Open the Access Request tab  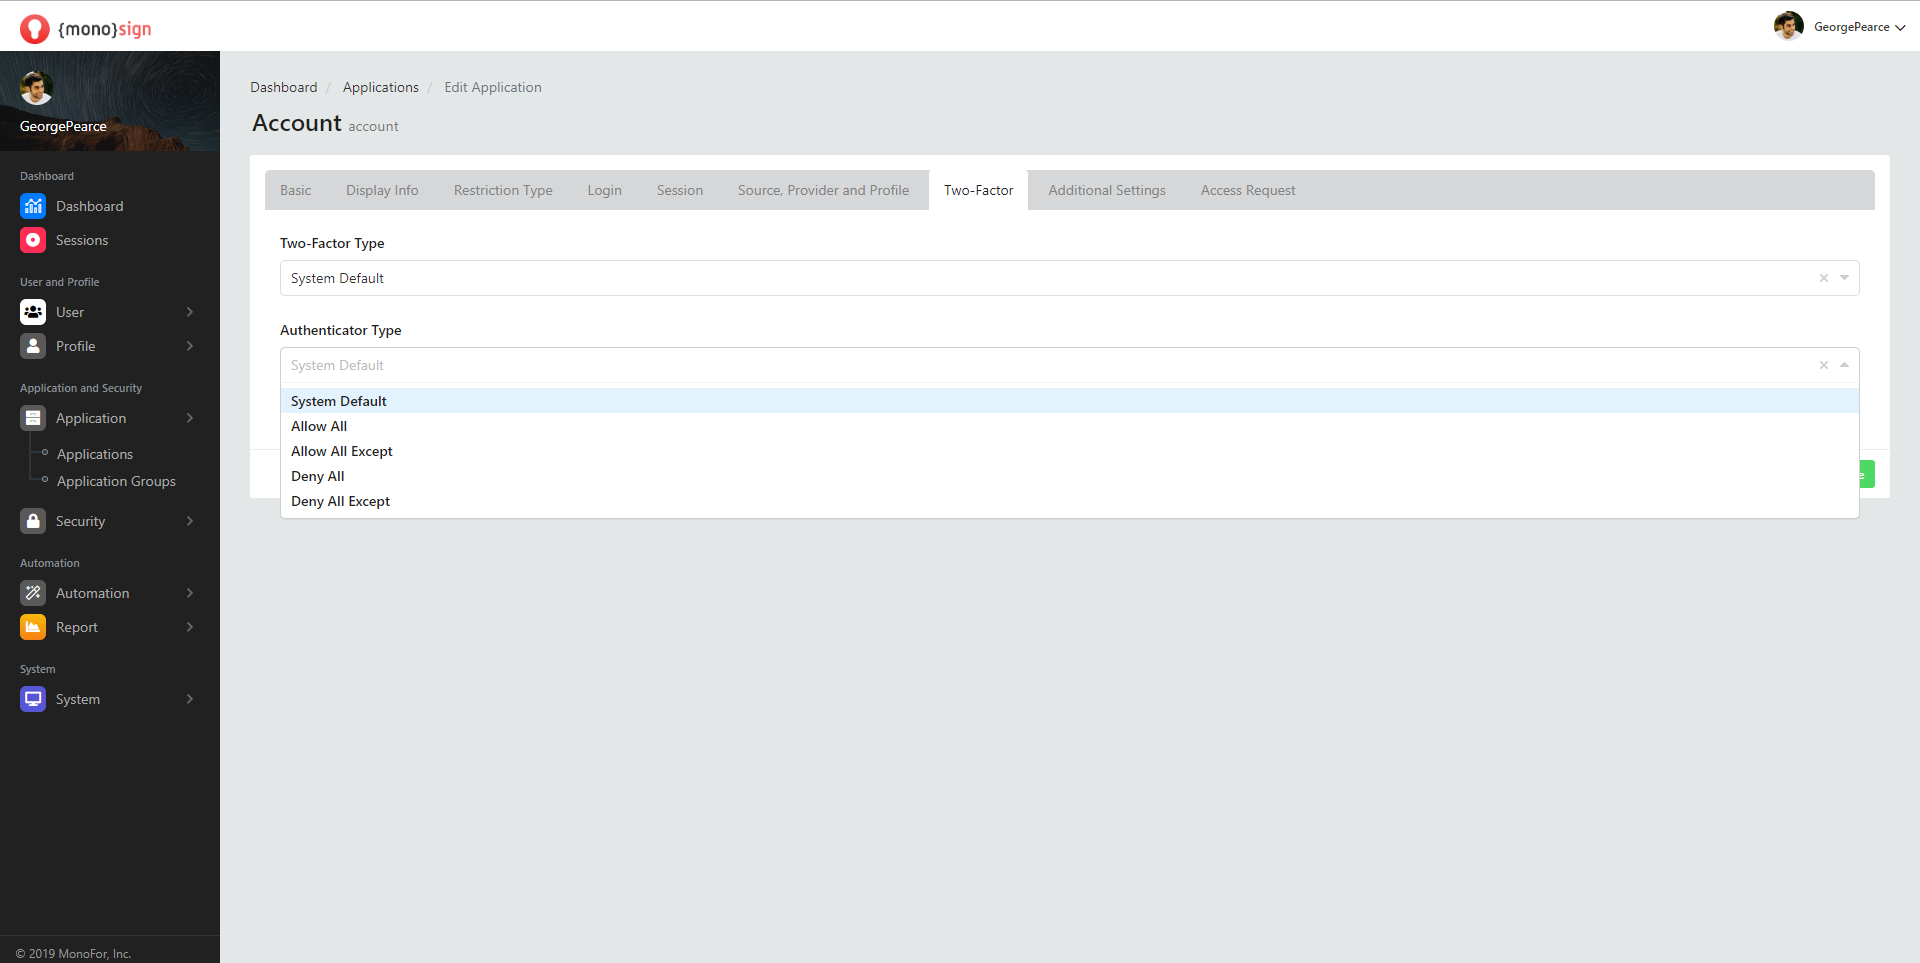(1248, 190)
